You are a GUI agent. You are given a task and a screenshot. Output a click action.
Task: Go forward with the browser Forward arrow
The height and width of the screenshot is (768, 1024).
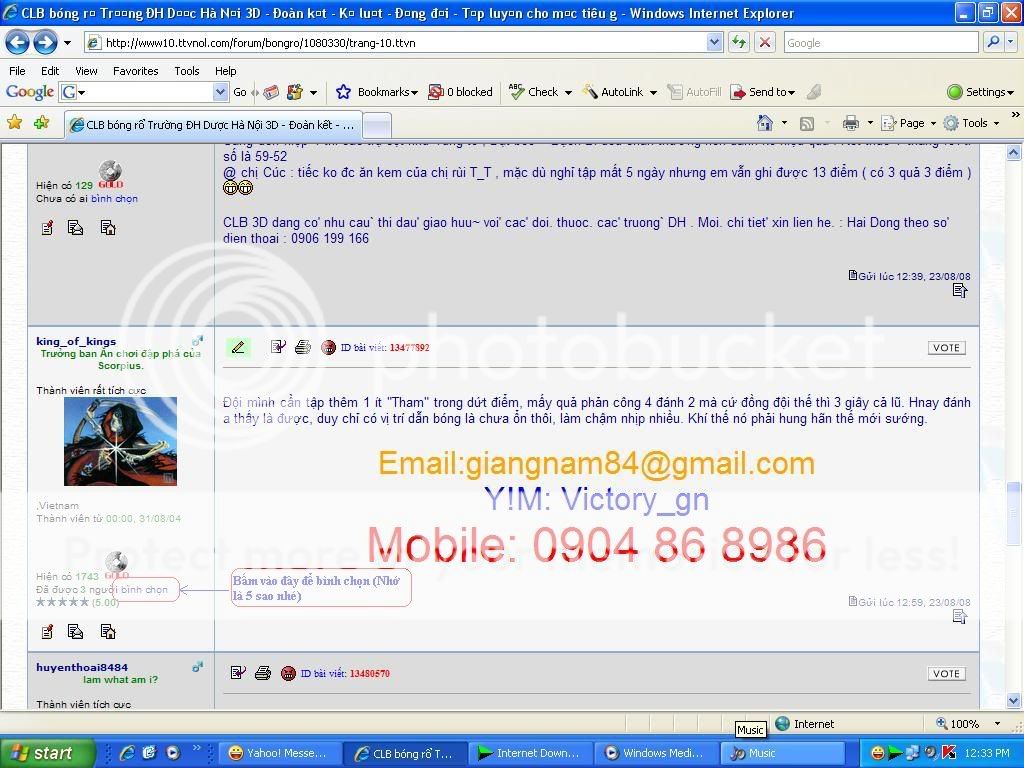pyautogui.click(x=45, y=43)
